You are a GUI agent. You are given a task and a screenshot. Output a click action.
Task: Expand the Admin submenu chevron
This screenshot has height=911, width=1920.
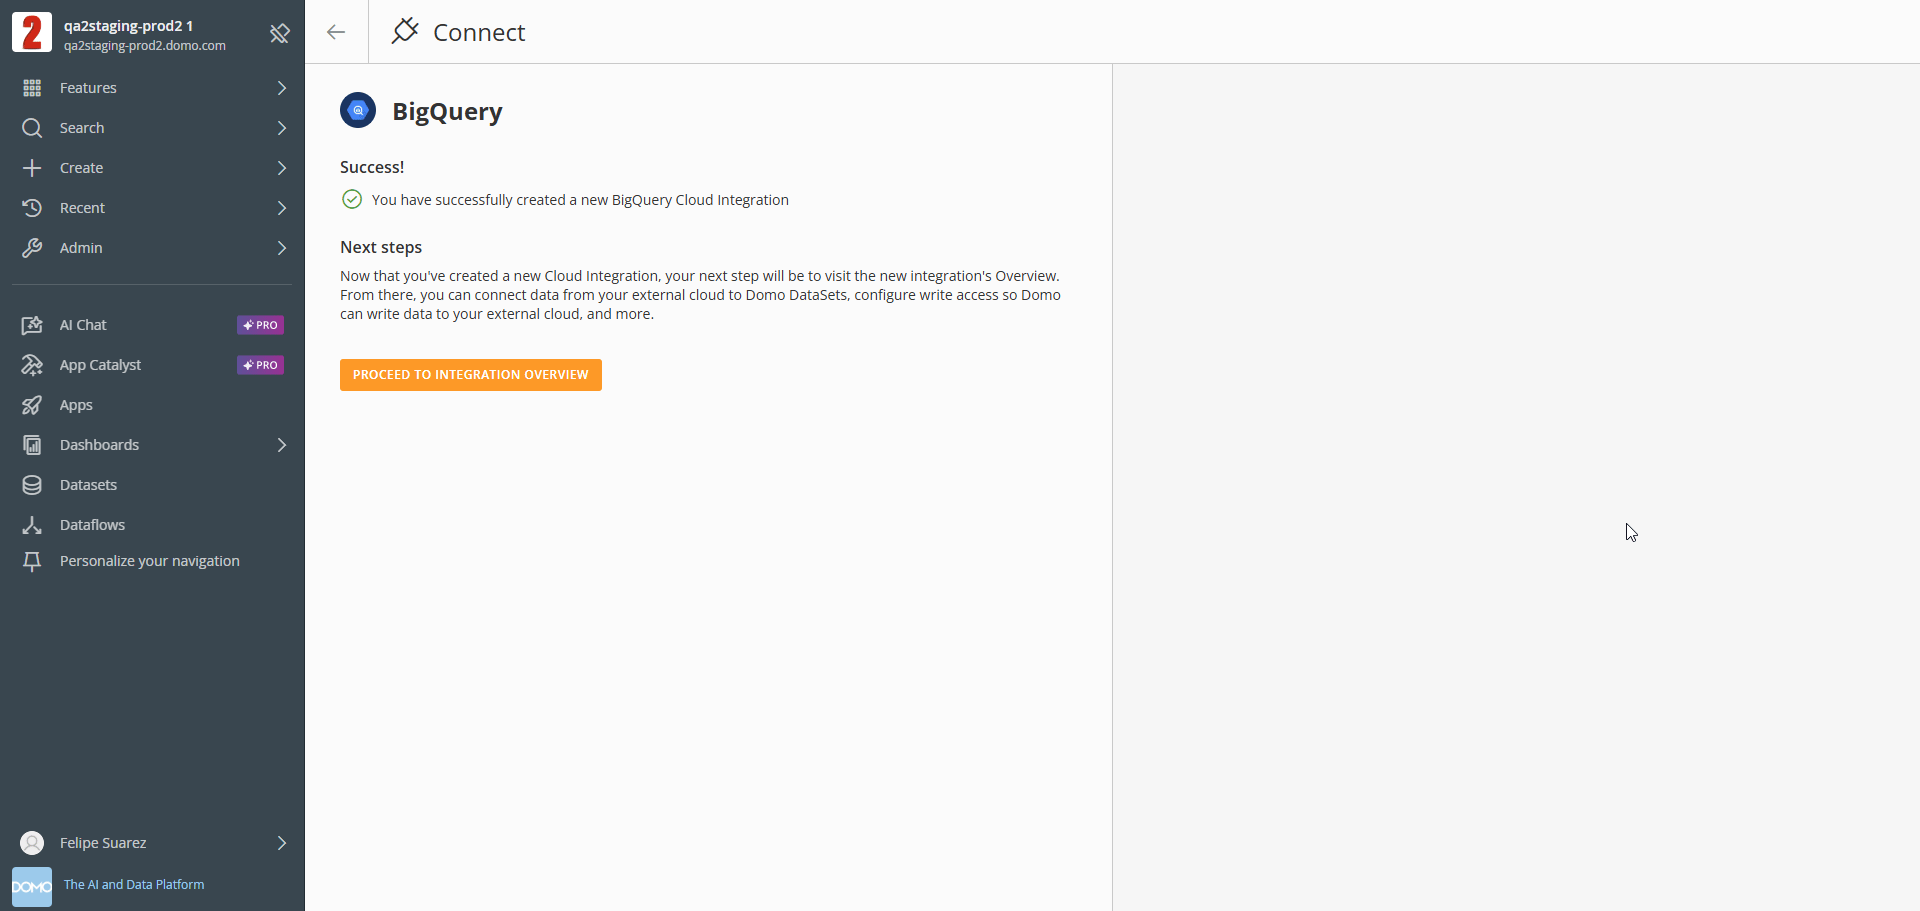[x=282, y=248]
